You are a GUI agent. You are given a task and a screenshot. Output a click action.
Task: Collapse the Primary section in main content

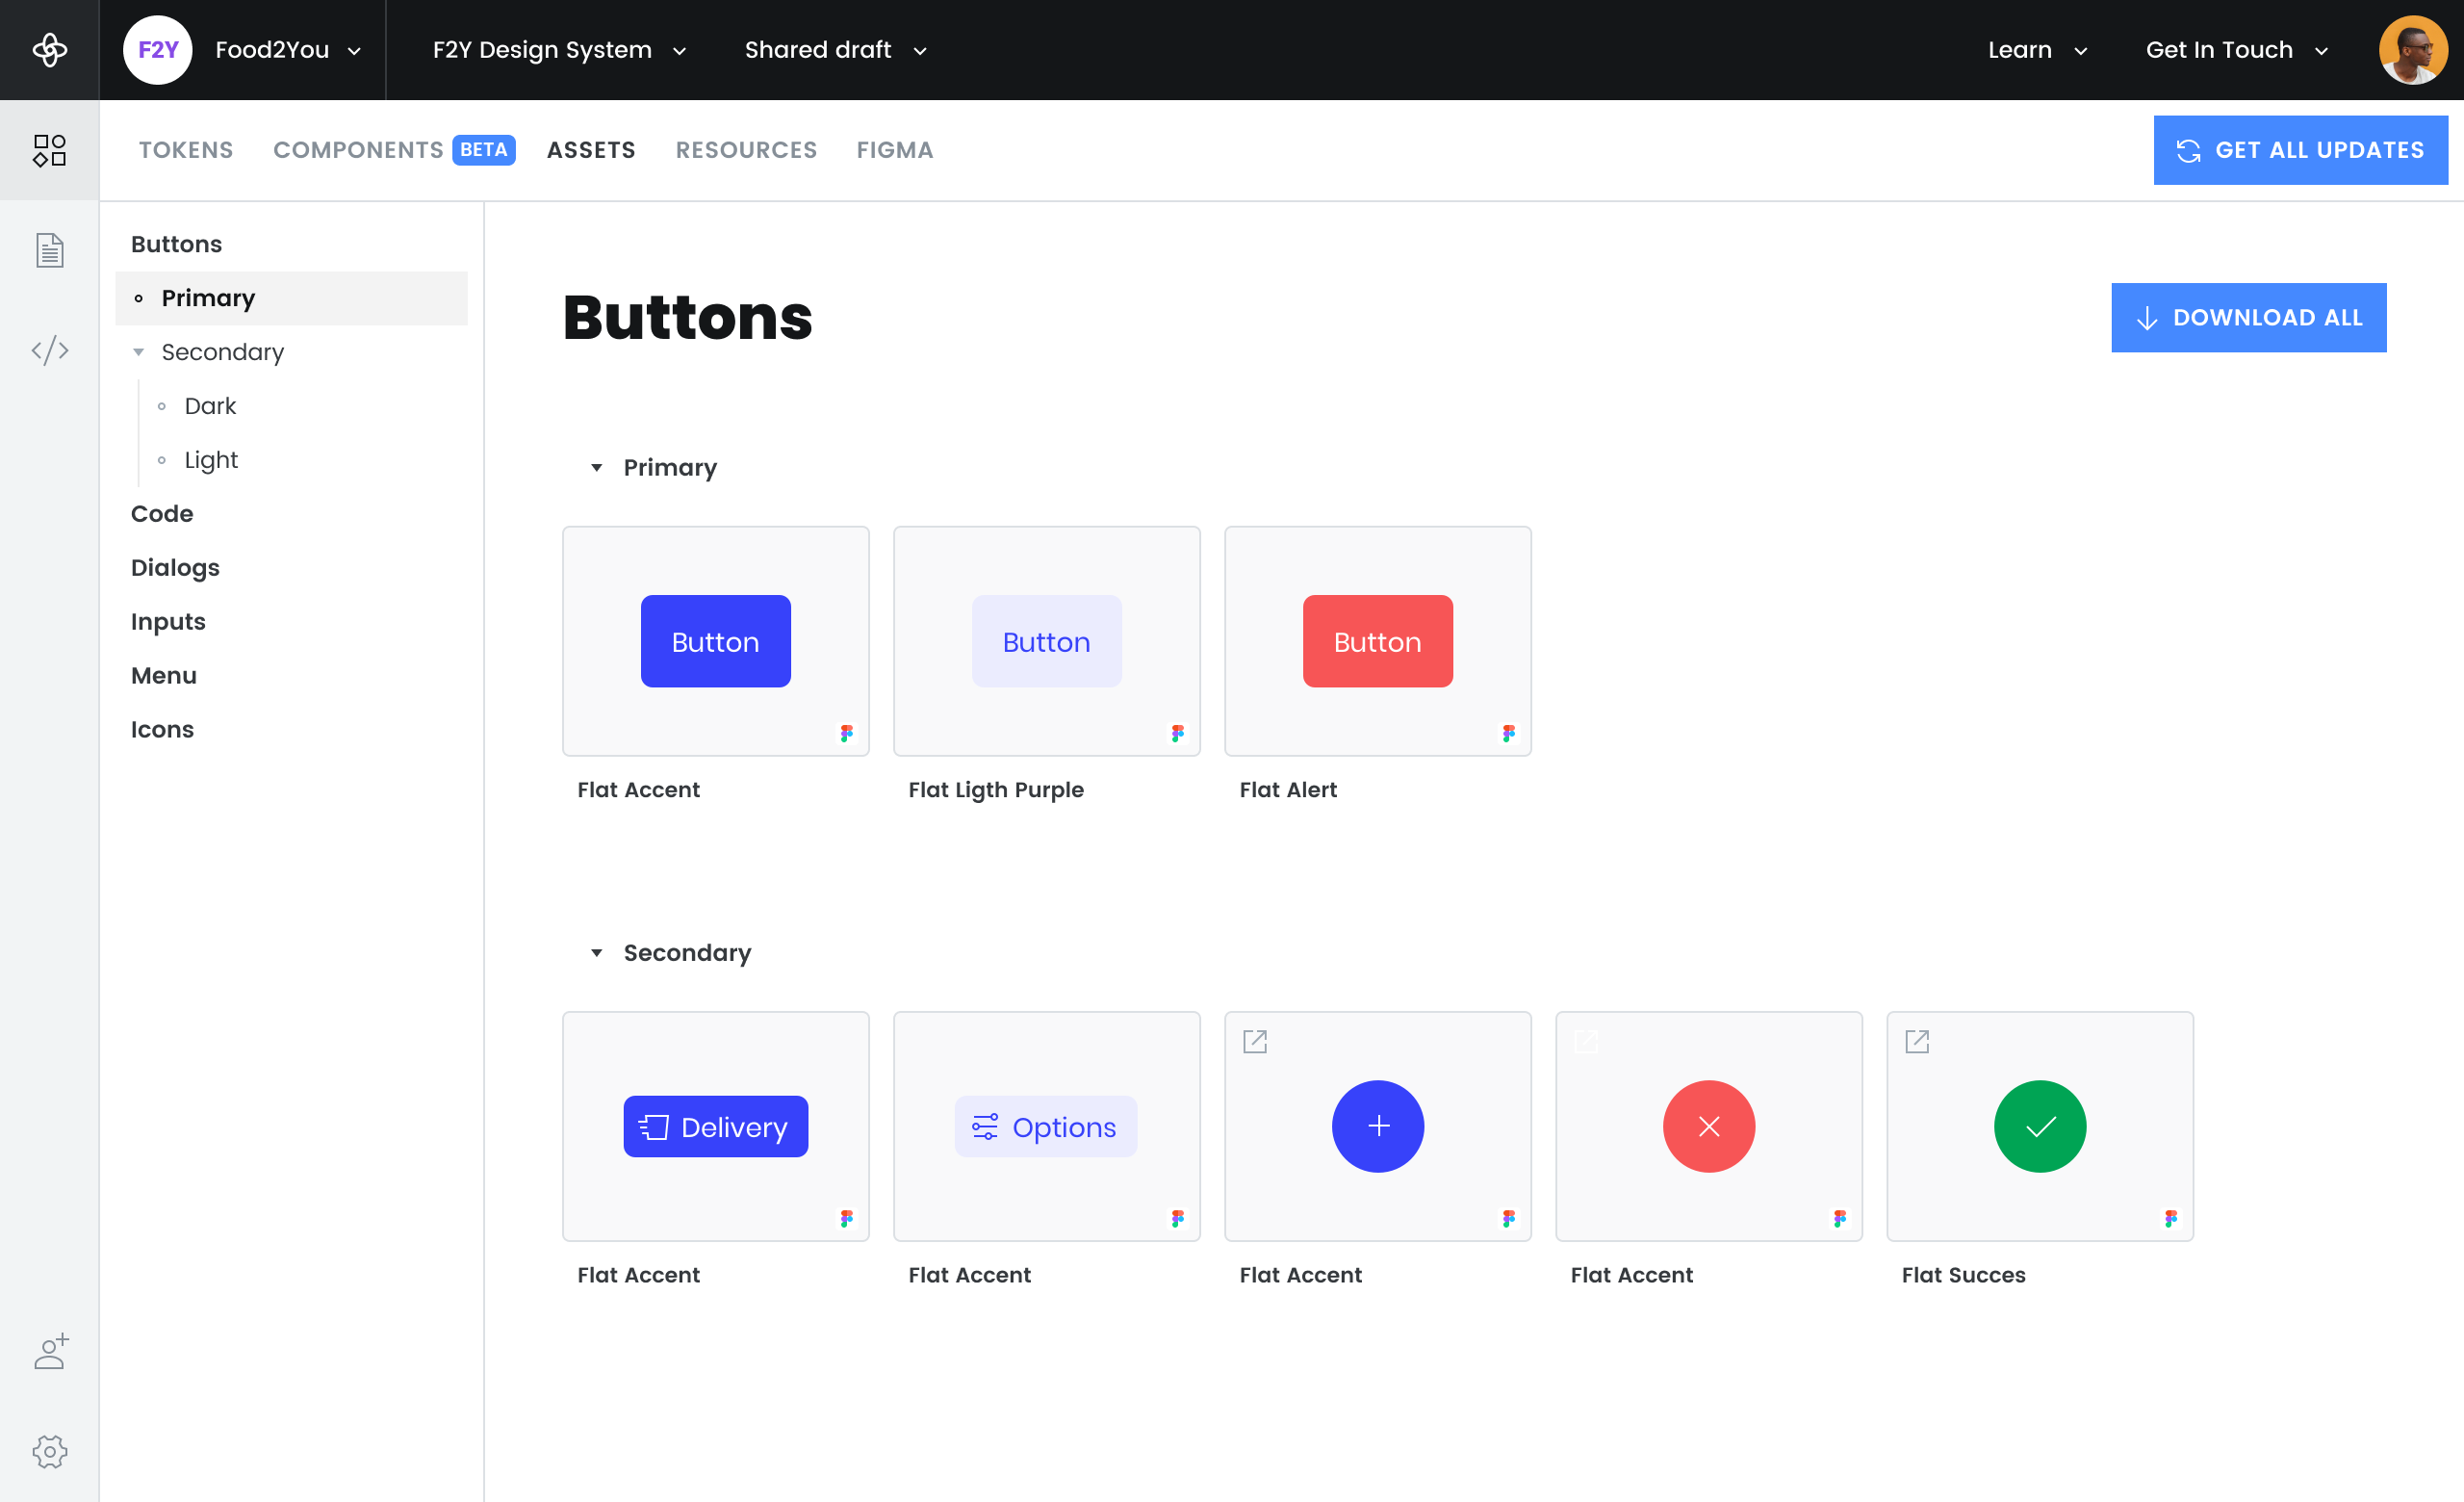pyautogui.click(x=597, y=468)
